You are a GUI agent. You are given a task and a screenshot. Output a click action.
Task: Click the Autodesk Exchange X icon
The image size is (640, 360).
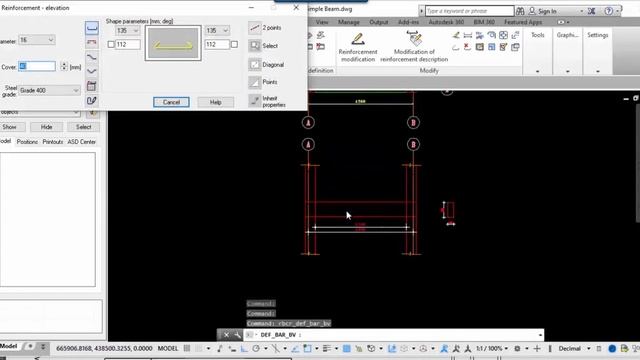(x=591, y=11)
